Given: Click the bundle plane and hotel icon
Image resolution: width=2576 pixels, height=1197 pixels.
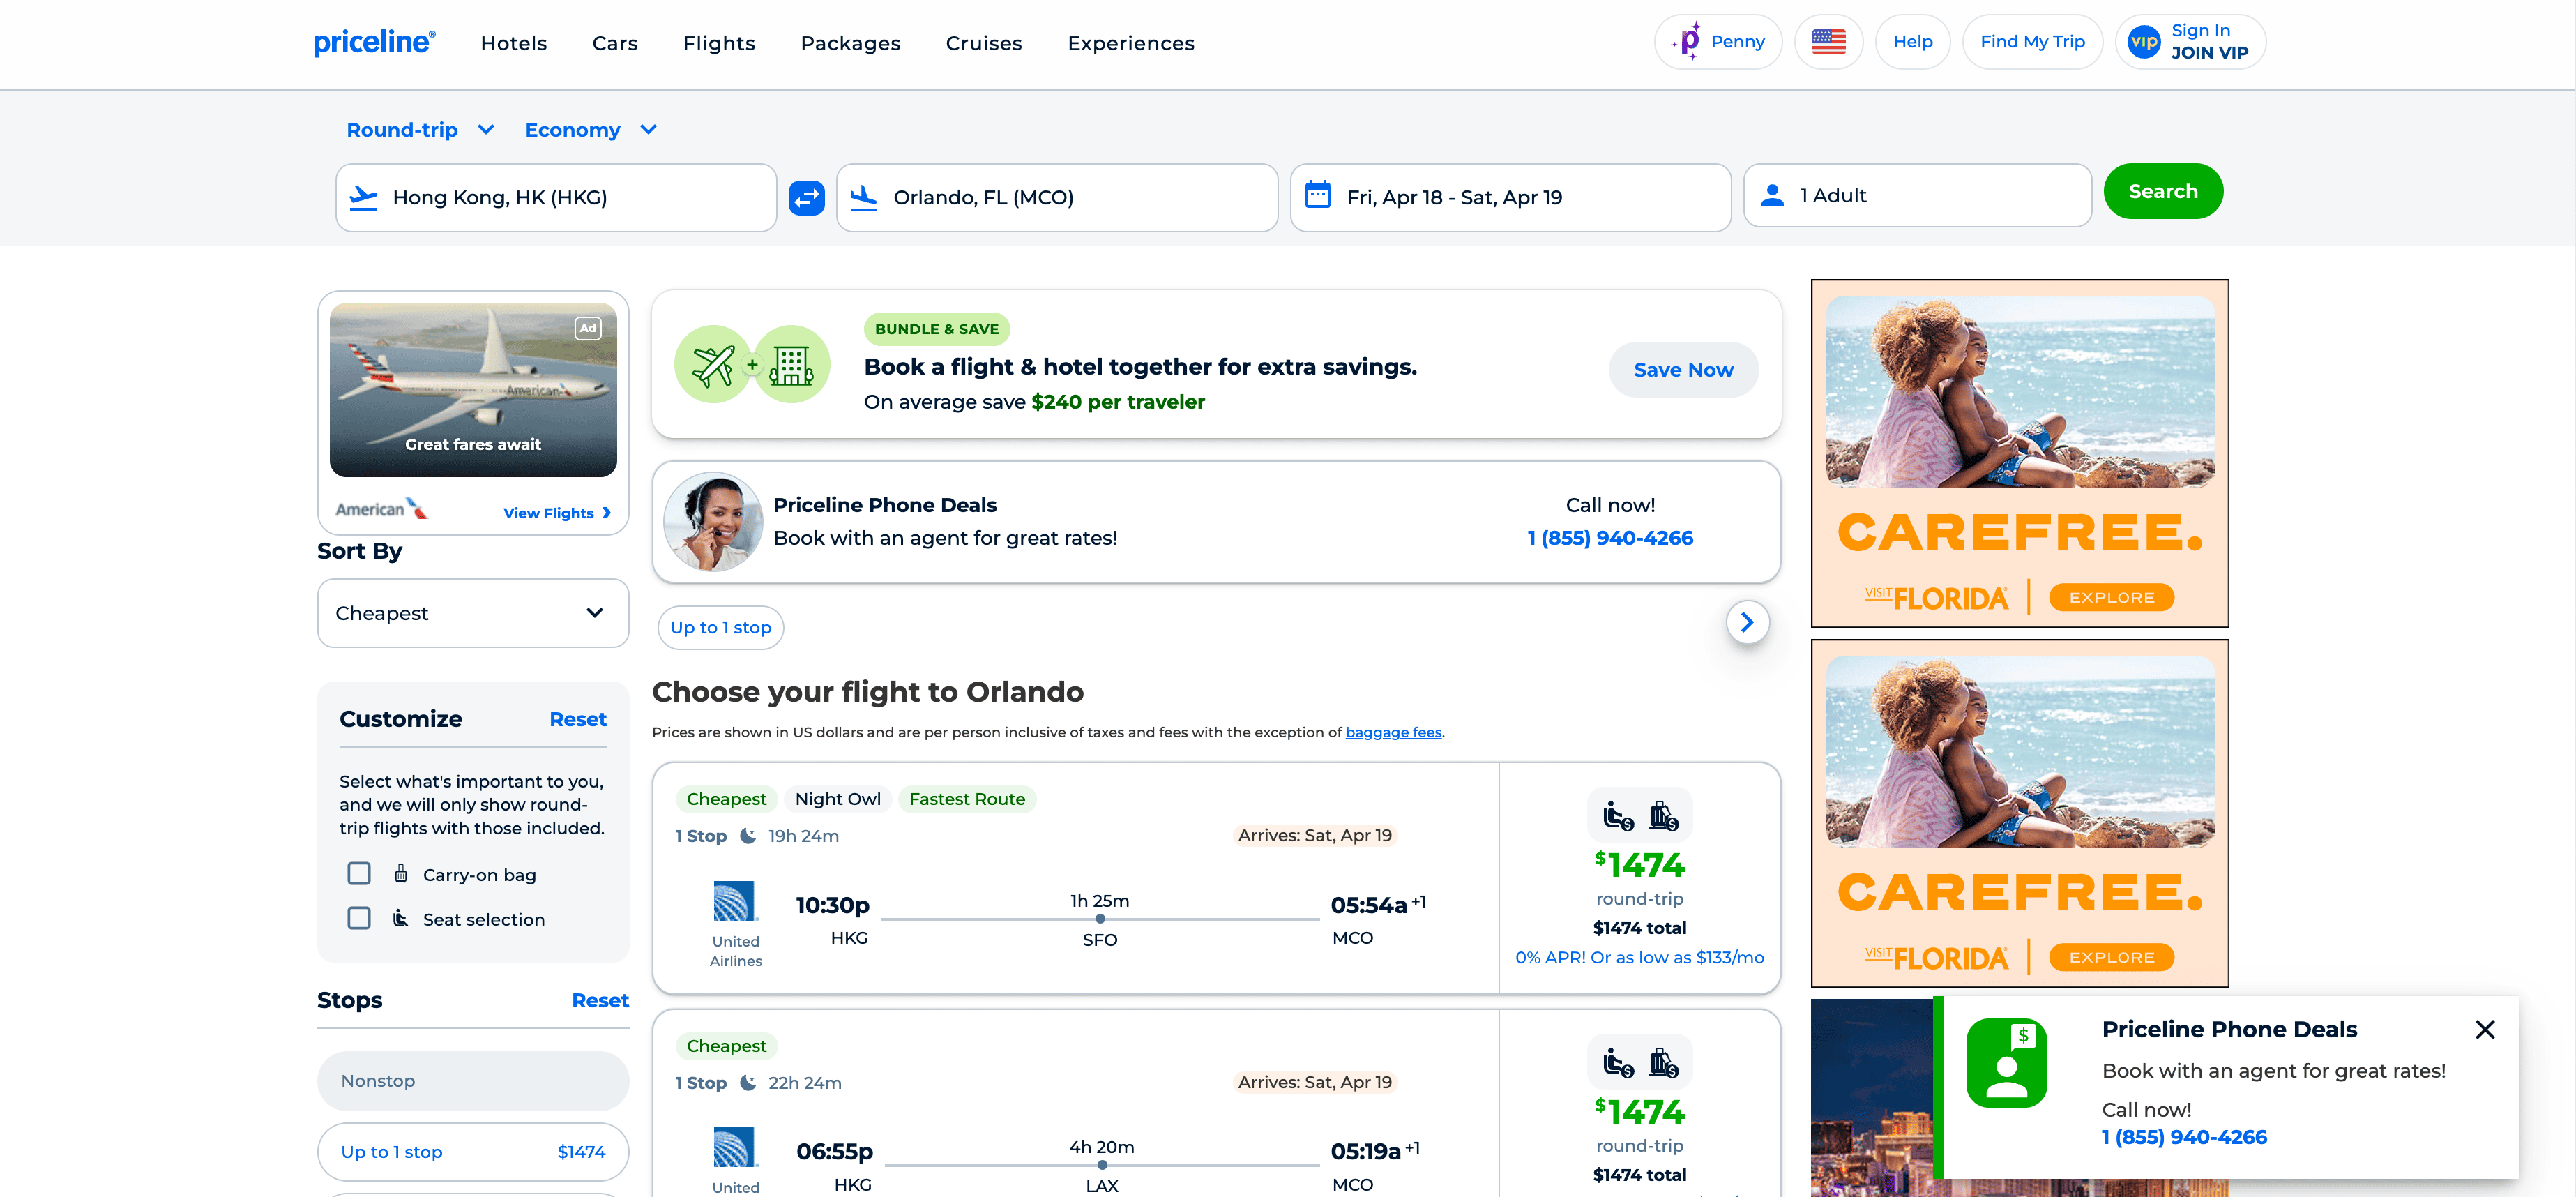Looking at the screenshot, I should click(x=752, y=365).
